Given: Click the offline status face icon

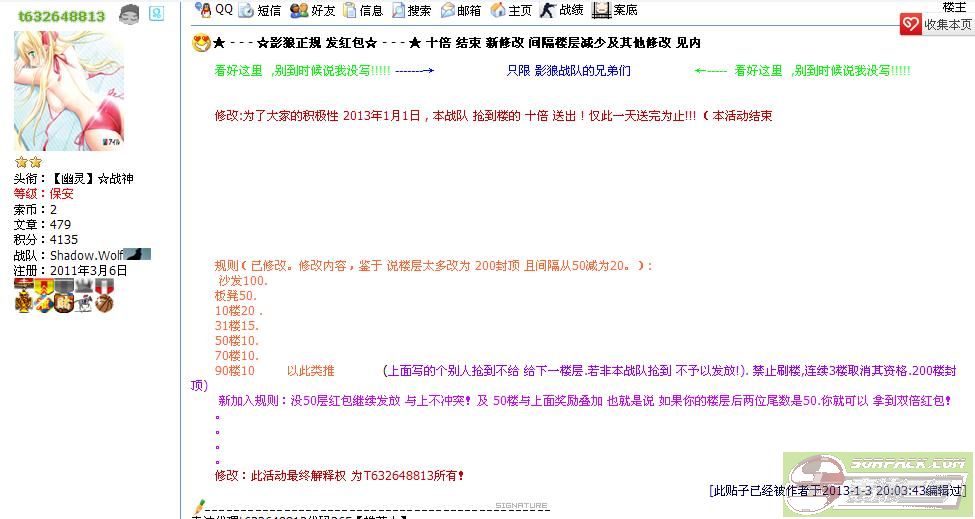Looking at the screenshot, I should coord(129,14).
